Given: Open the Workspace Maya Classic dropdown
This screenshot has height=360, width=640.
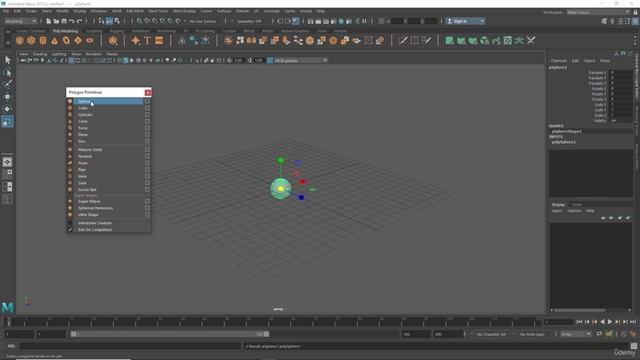Looking at the screenshot, I should click(598, 12).
